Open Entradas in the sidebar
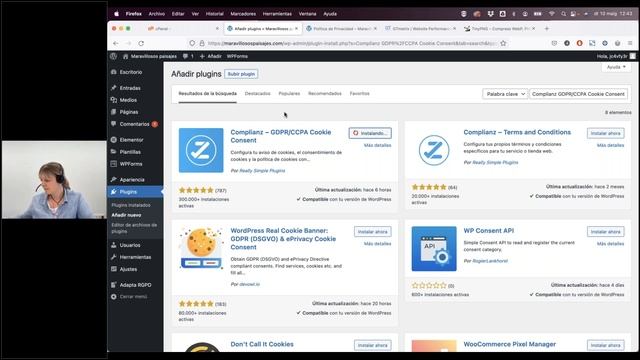 click(x=130, y=88)
